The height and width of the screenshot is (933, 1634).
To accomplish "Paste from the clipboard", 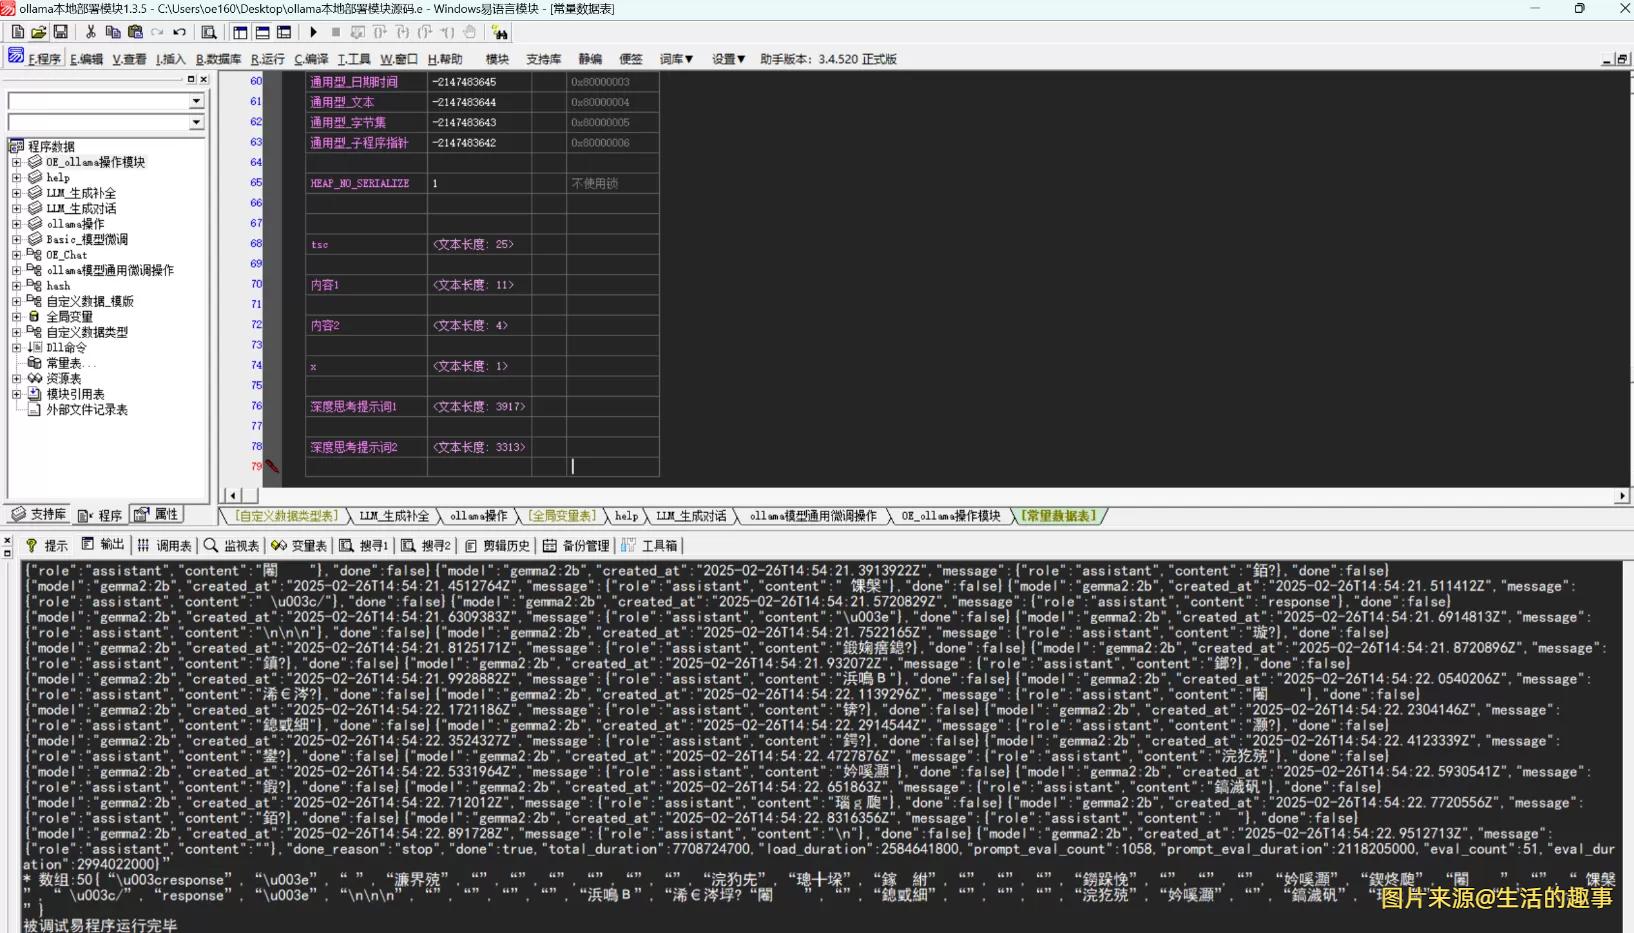I will 134,32.
